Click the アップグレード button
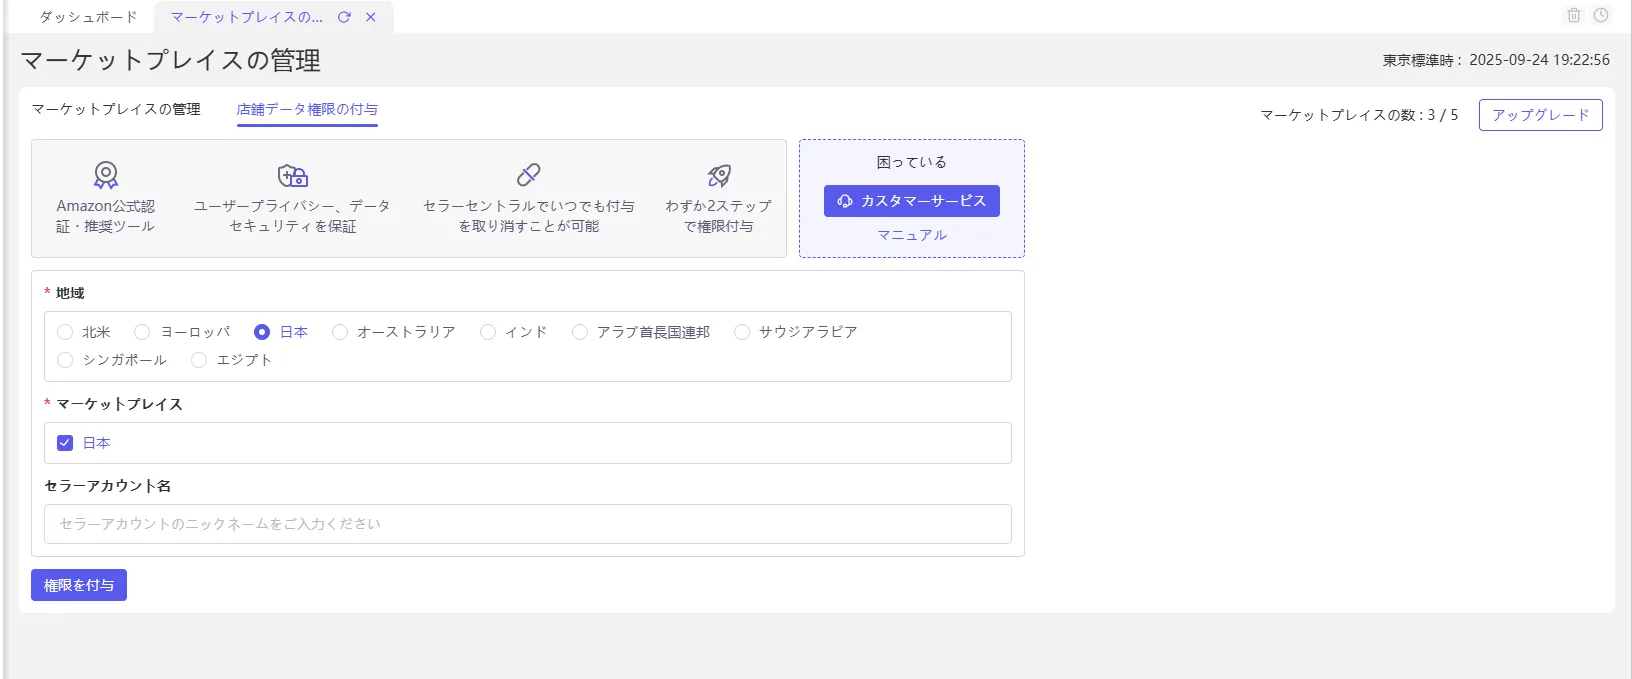The width and height of the screenshot is (1632, 679). pyautogui.click(x=1540, y=115)
